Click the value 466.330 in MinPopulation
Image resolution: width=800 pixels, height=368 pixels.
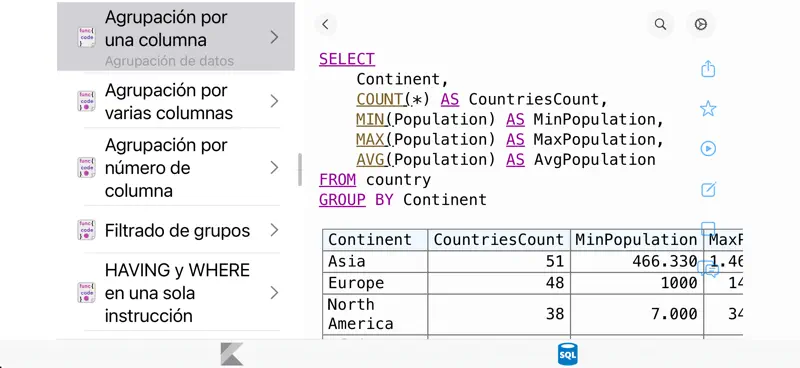665,261
